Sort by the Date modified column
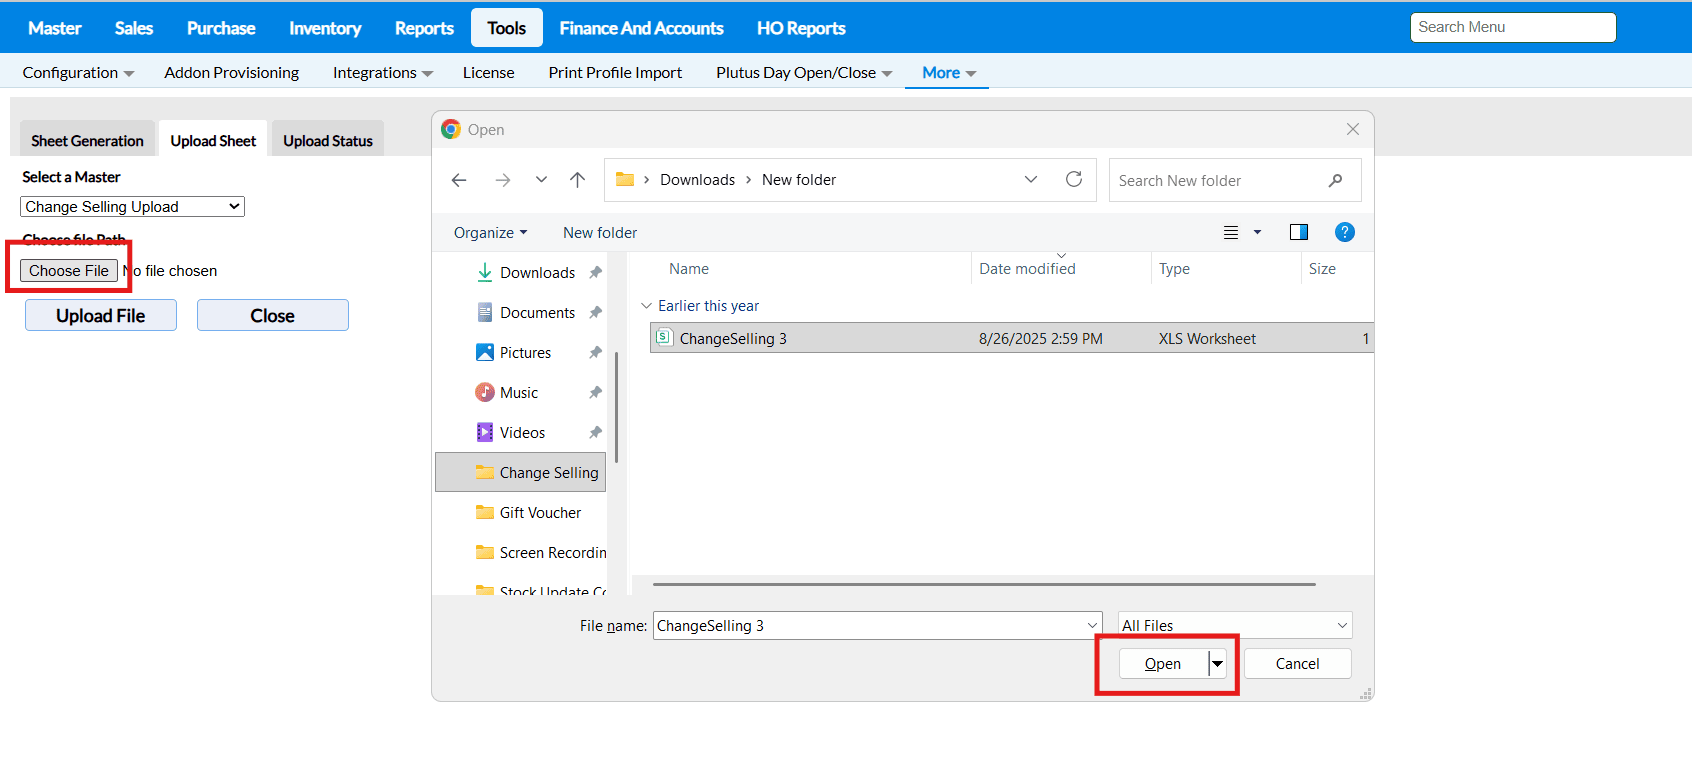The height and width of the screenshot is (762, 1692). point(1027,269)
